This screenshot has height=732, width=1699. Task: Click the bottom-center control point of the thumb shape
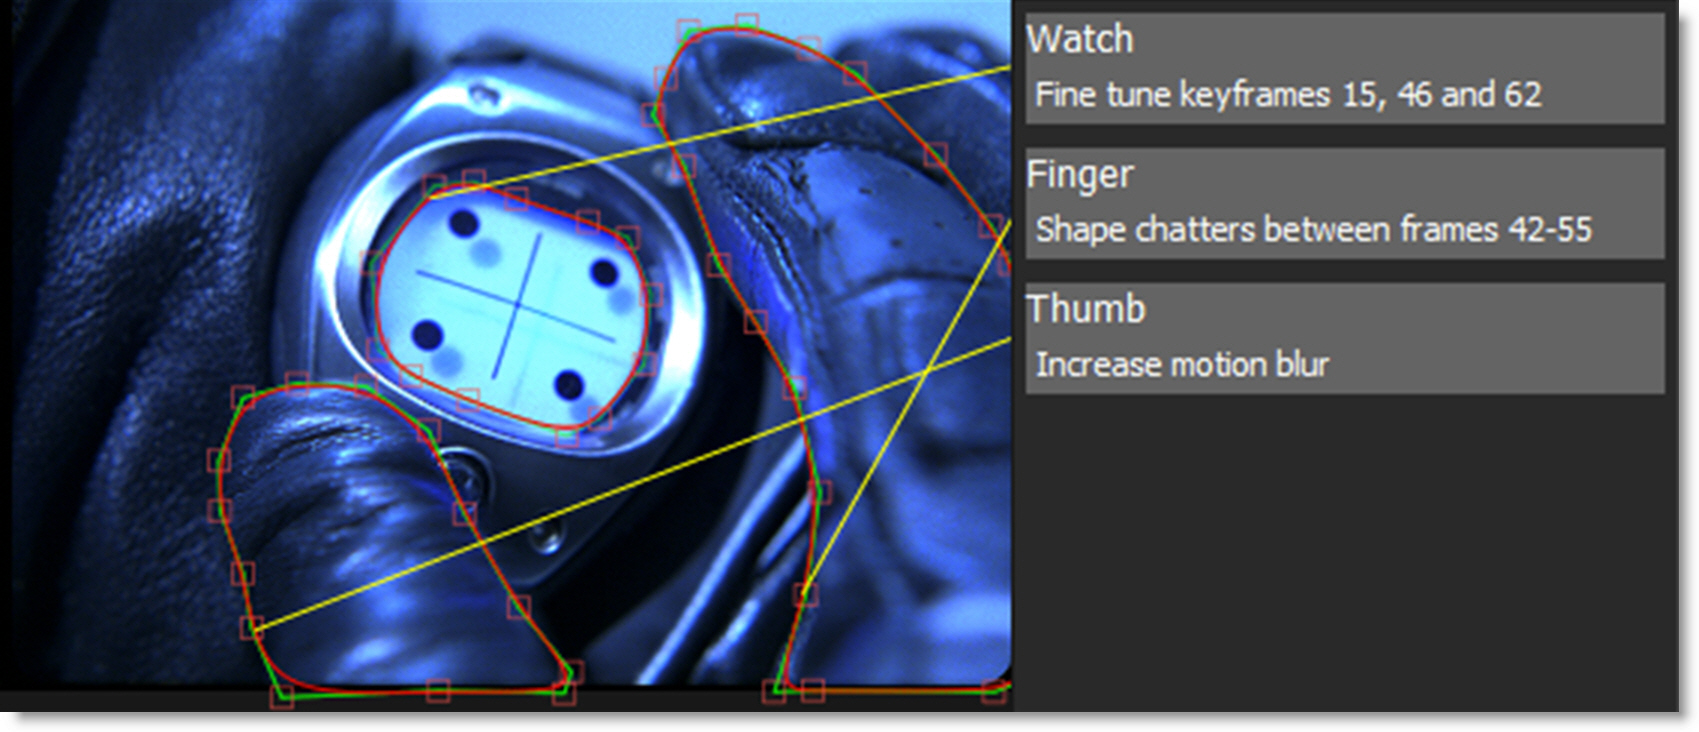[x=437, y=690]
